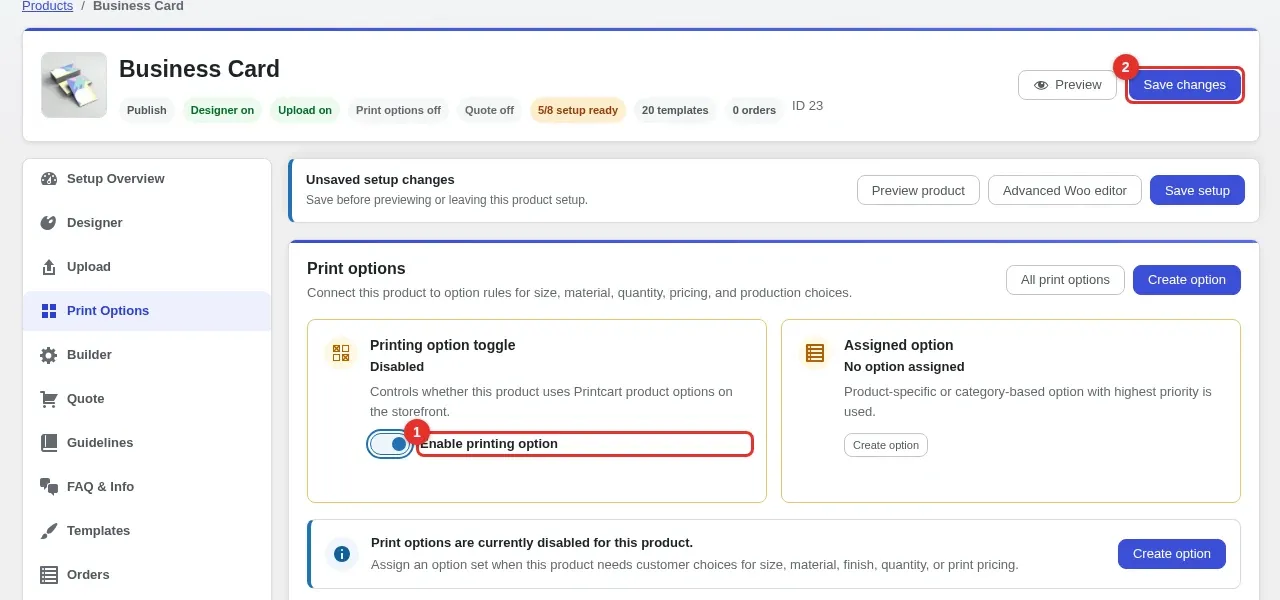The width and height of the screenshot is (1280, 600).
Task: Click the Enable printing option label
Action: 489,444
